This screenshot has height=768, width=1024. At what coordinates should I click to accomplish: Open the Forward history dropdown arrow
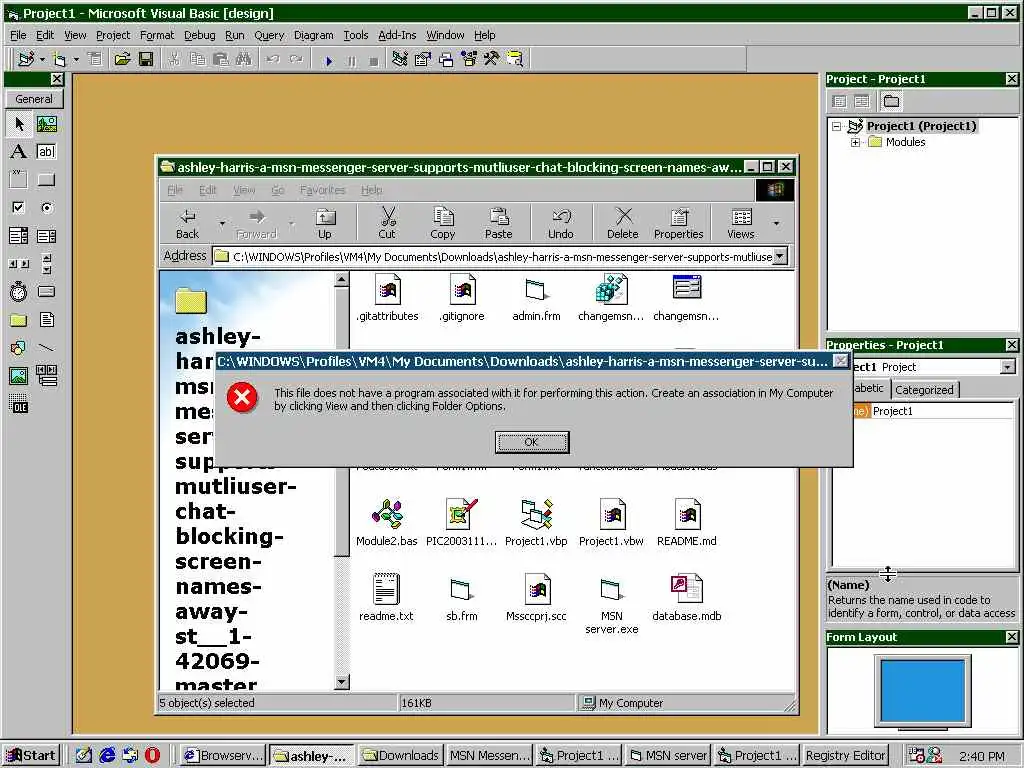click(x=291, y=223)
